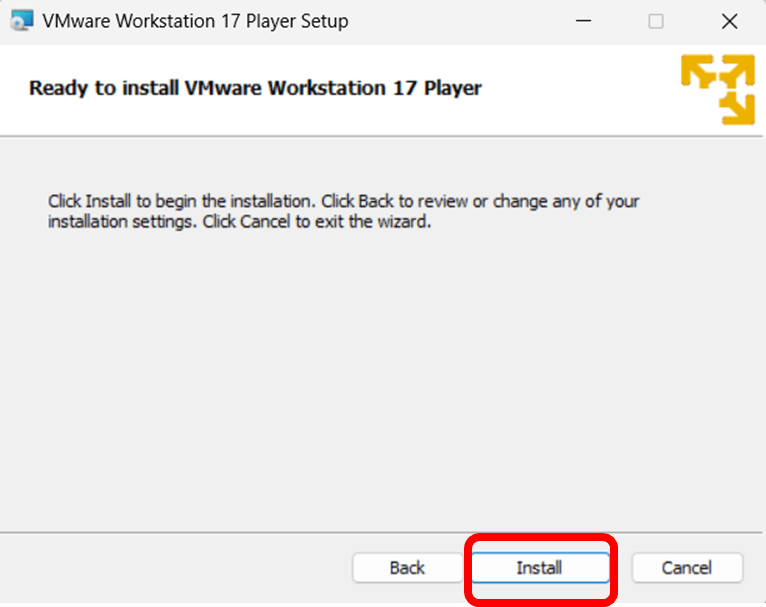Click the empty footer area left of Back
This screenshot has width=766, height=607.
pyautogui.click(x=170, y=568)
